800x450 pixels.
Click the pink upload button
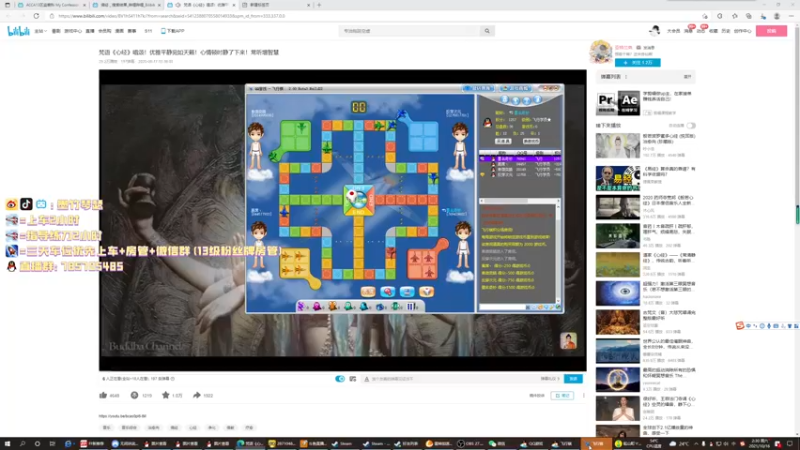(x=771, y=31)
